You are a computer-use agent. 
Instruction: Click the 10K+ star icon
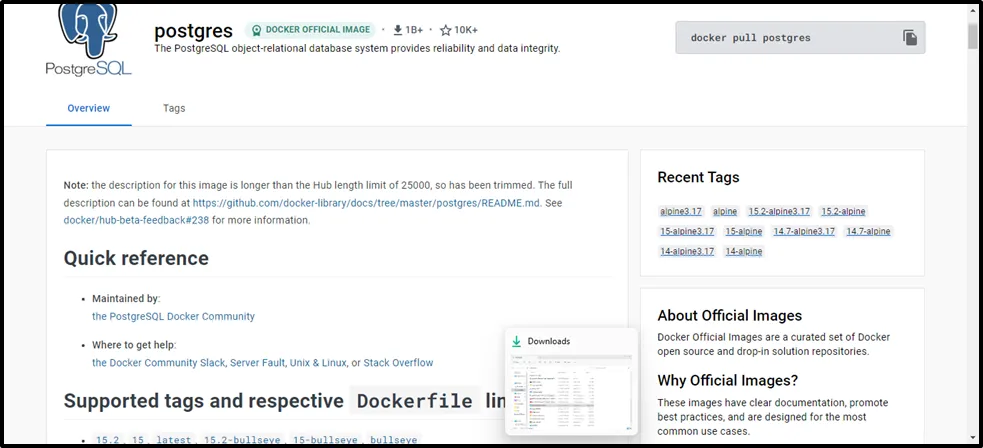445,30
